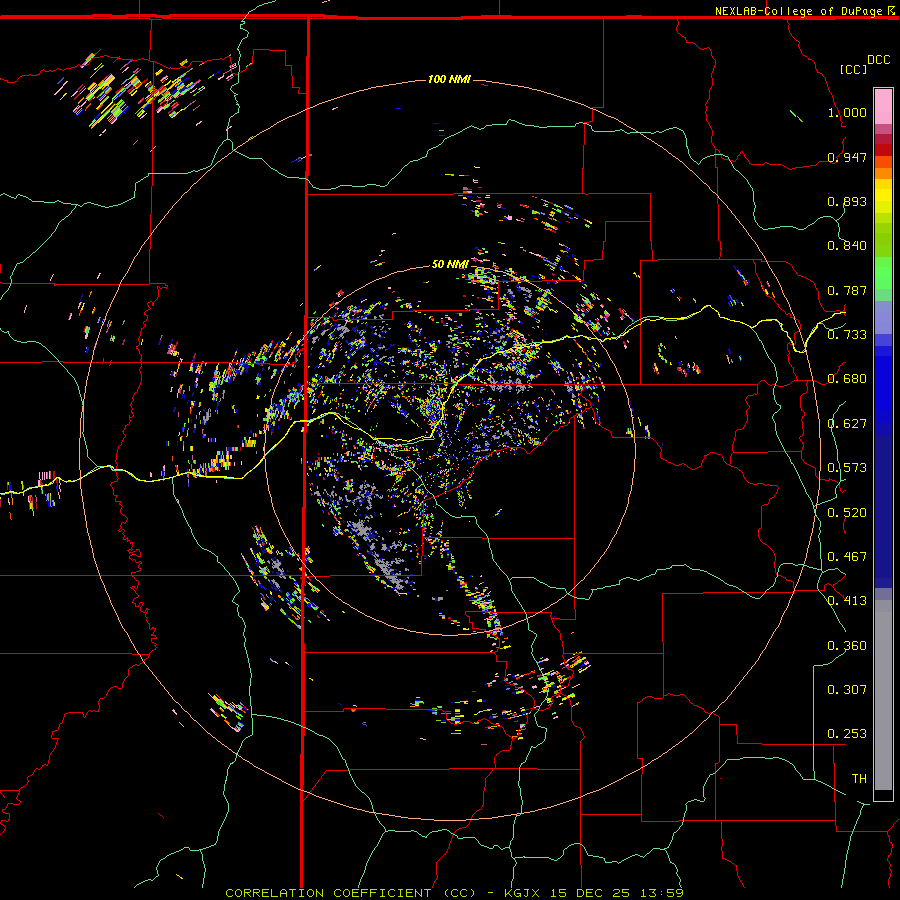The image size is (900, 900).
Task: Click the 0.573 legend value
Action: [x=847, y=468]
